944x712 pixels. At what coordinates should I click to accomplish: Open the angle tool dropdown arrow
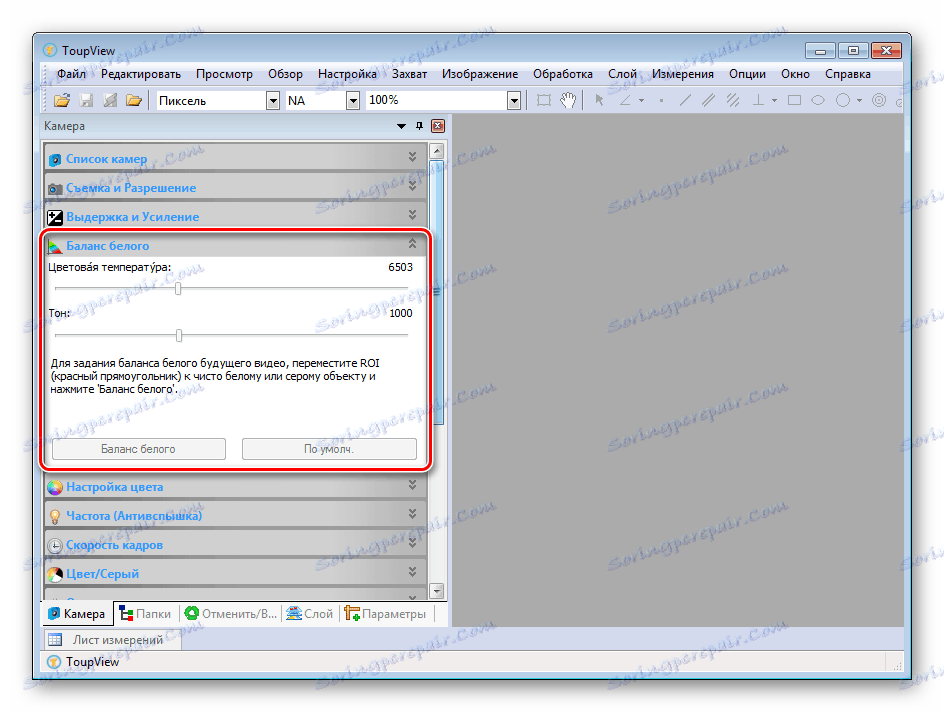[642, 101]
